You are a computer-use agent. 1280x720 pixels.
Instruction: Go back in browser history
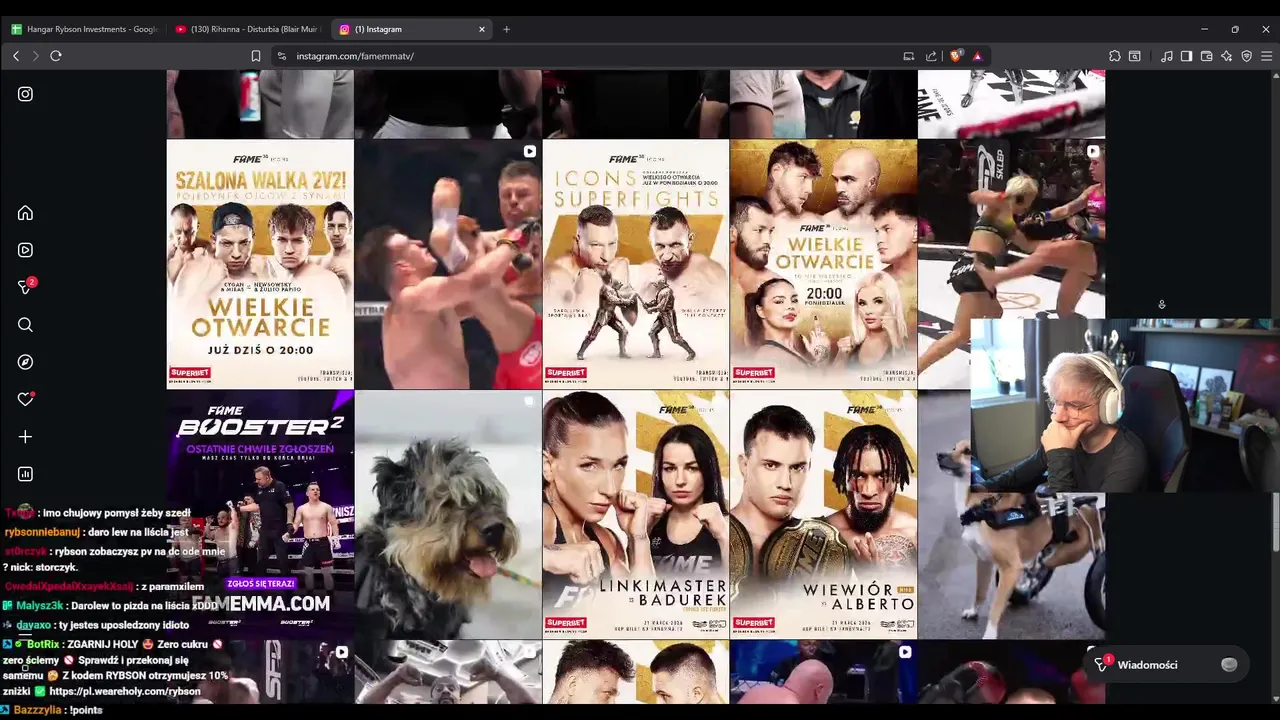(16, 56)
